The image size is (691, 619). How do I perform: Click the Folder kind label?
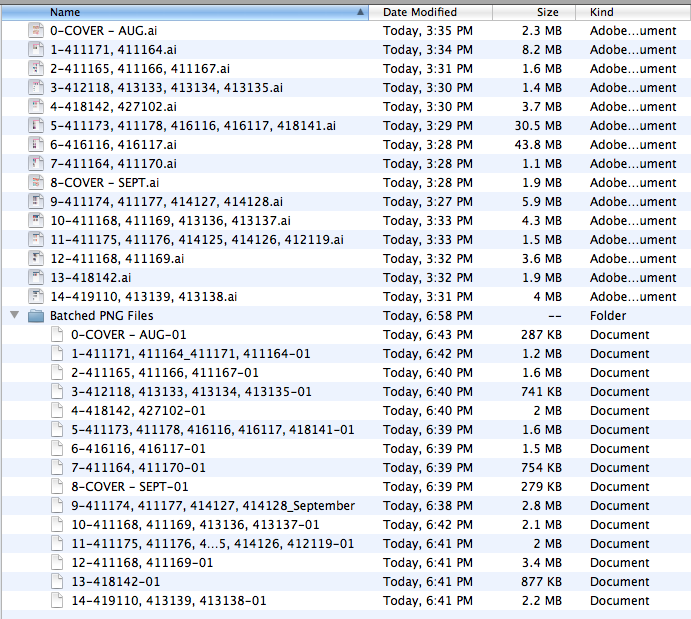(x=608, y=315)
